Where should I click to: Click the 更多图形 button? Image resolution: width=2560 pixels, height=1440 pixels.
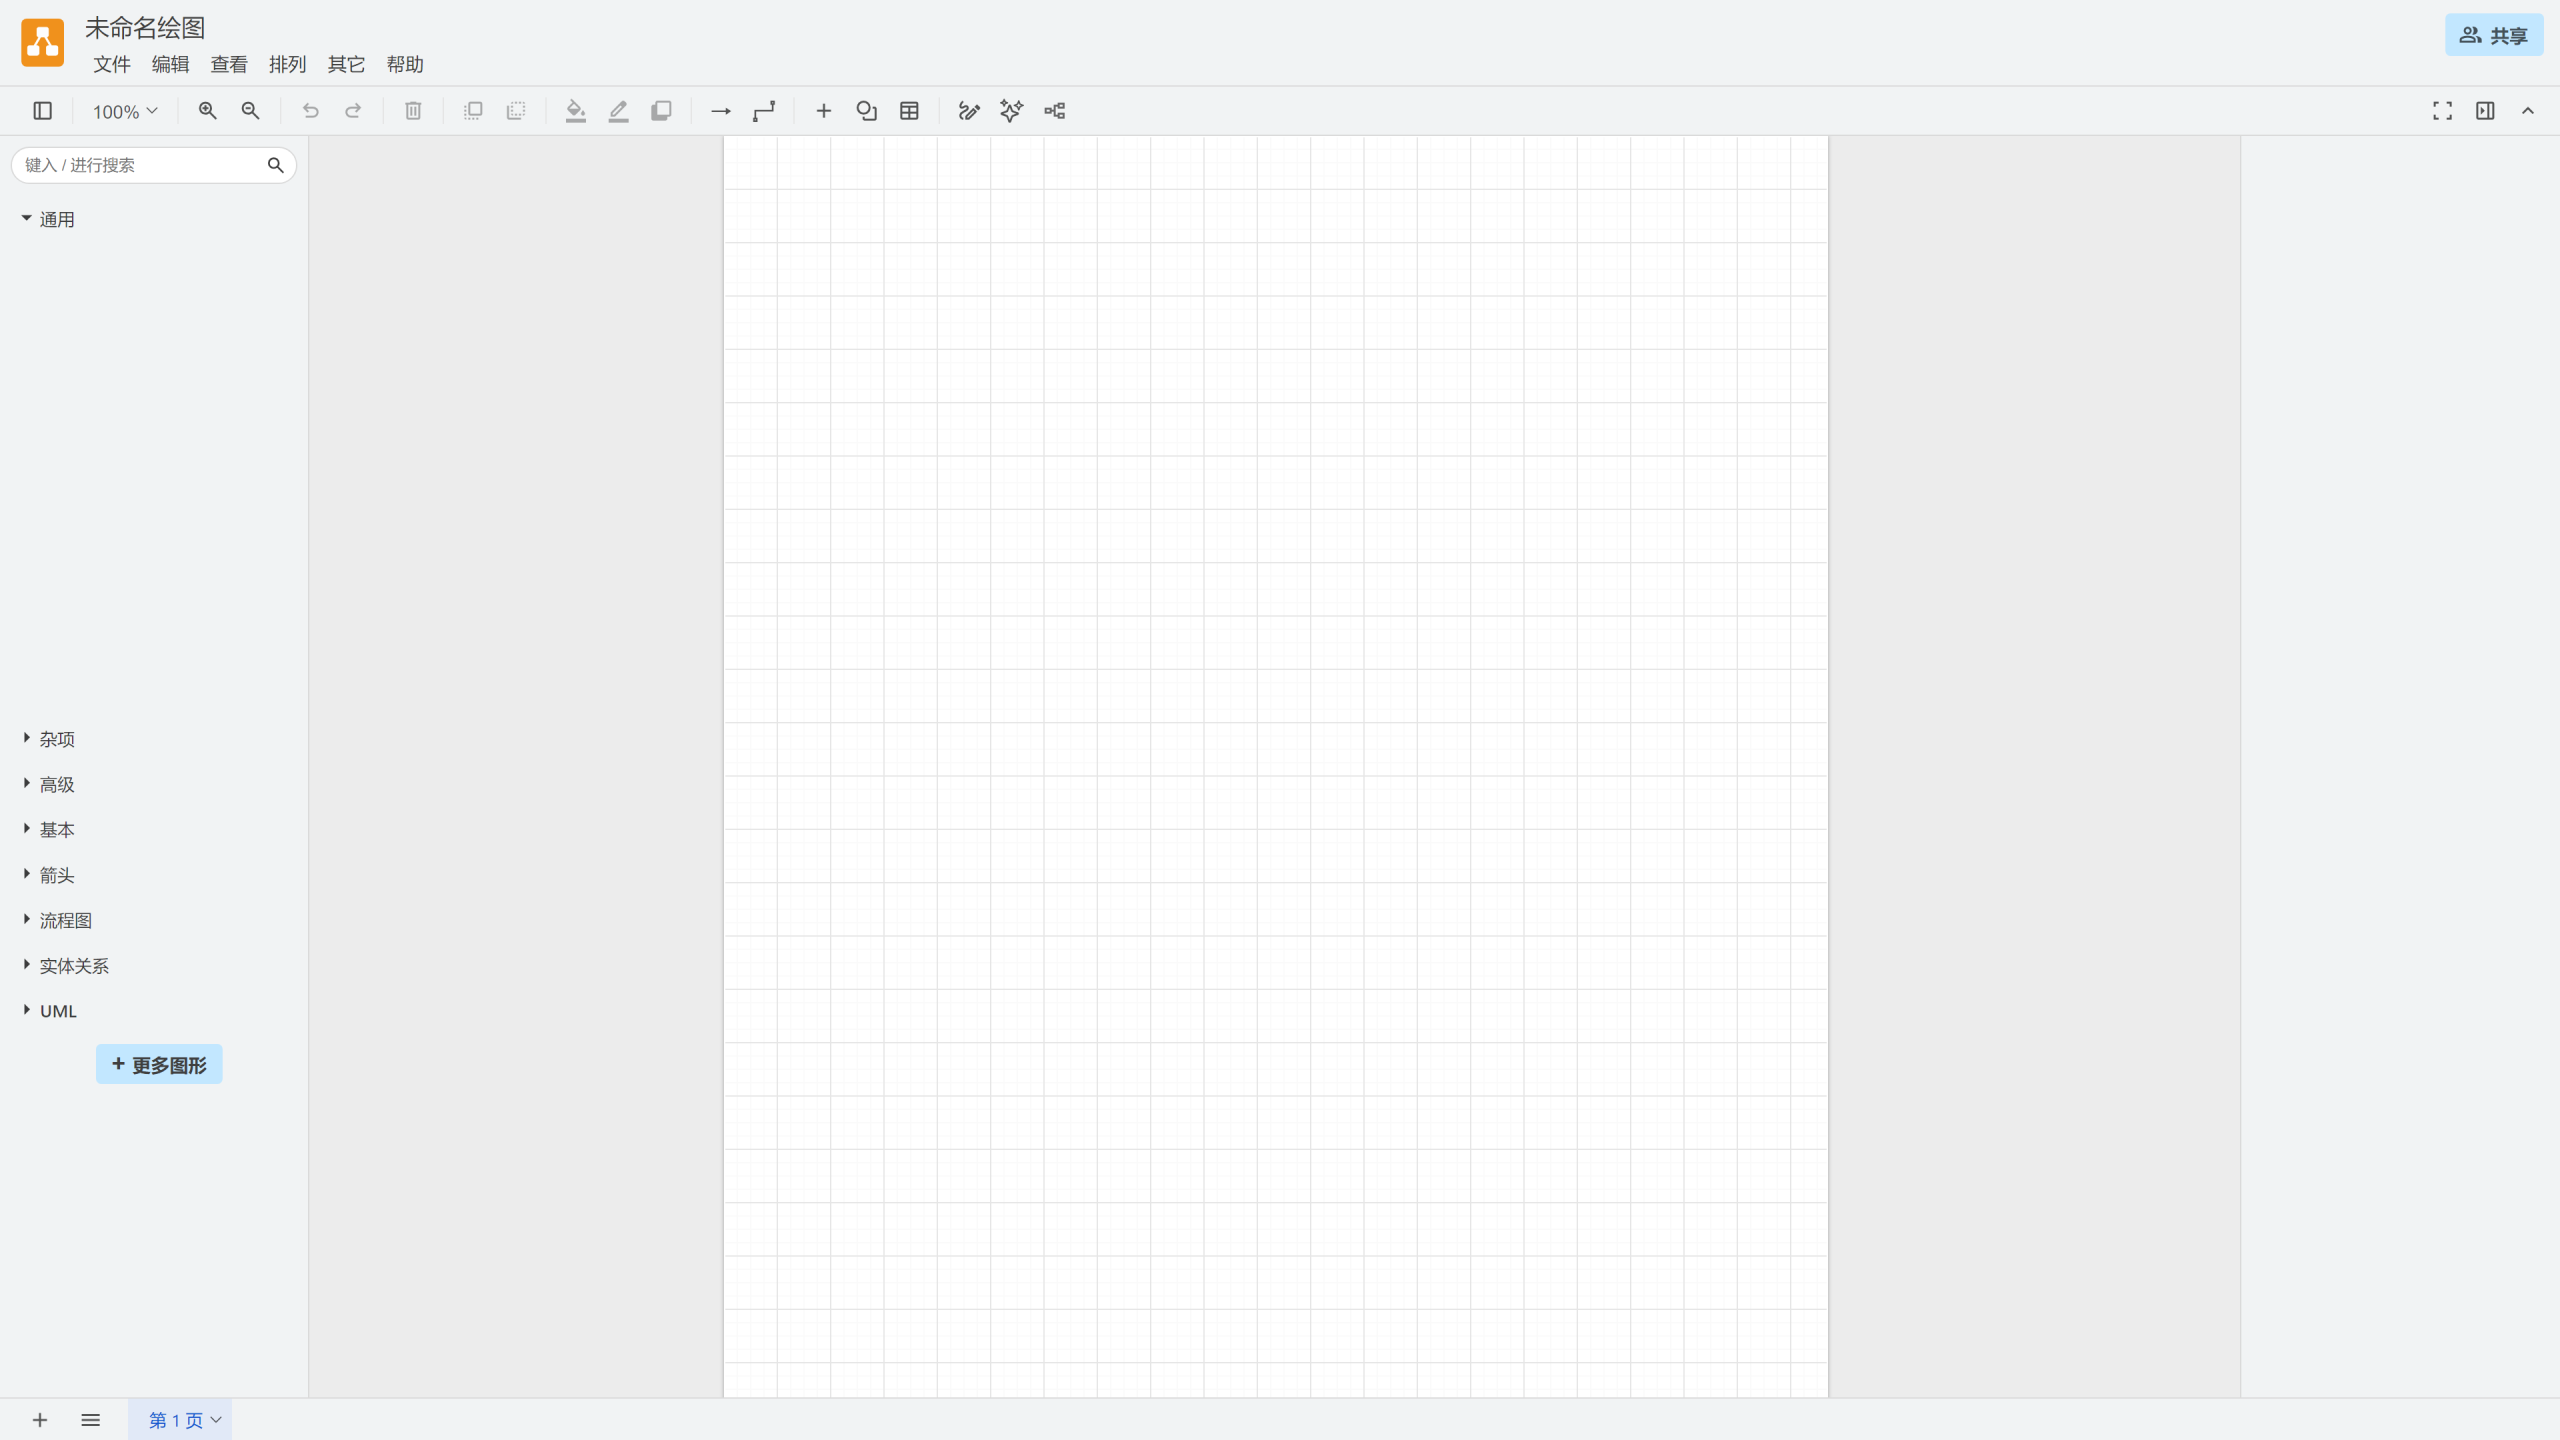pyautogui.click(x=159, y=1064)
